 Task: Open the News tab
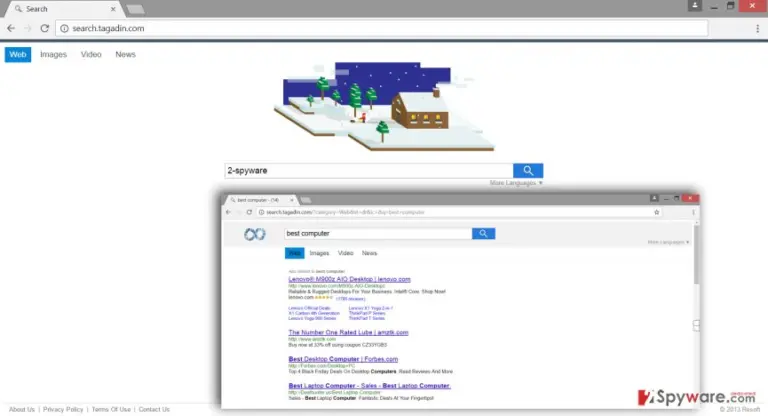click(x=125, y=54)
